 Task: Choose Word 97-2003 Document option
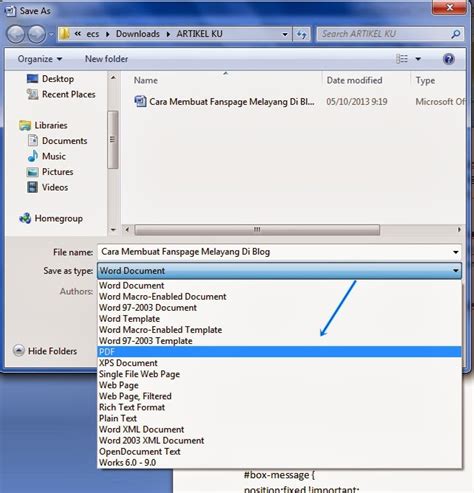click(279, 308)
